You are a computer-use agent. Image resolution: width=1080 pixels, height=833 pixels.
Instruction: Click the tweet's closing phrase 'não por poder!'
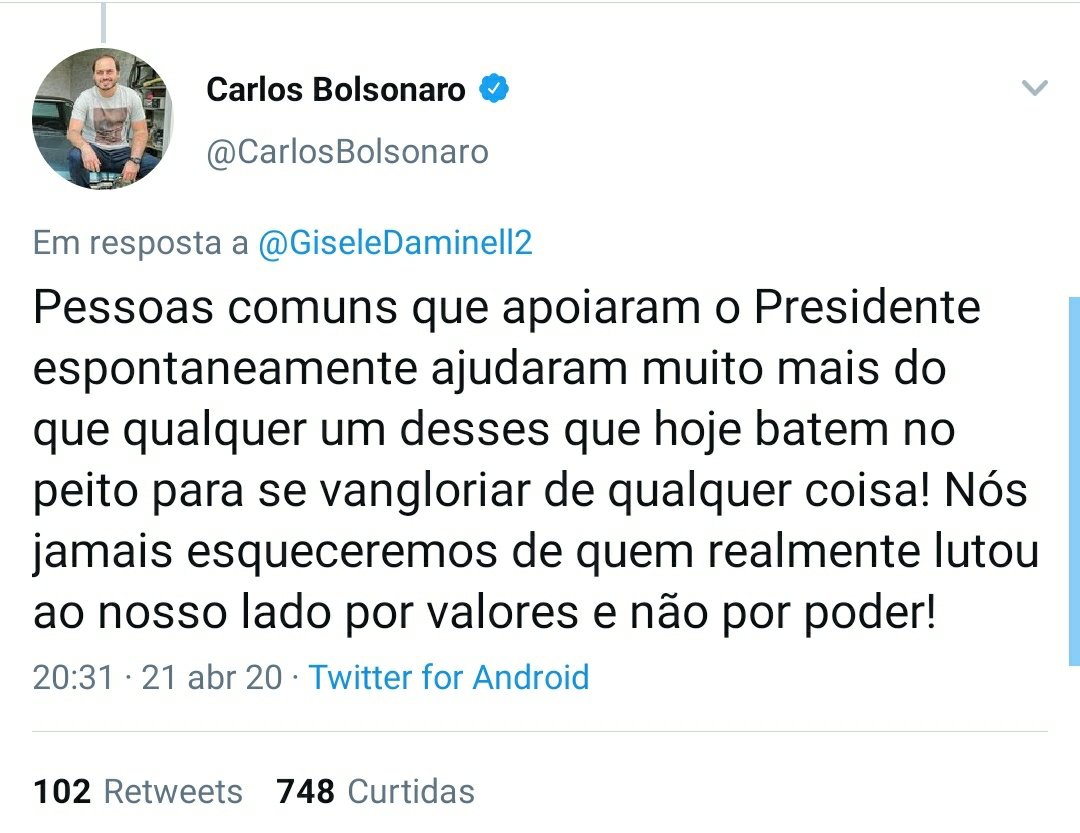point(783,613)
